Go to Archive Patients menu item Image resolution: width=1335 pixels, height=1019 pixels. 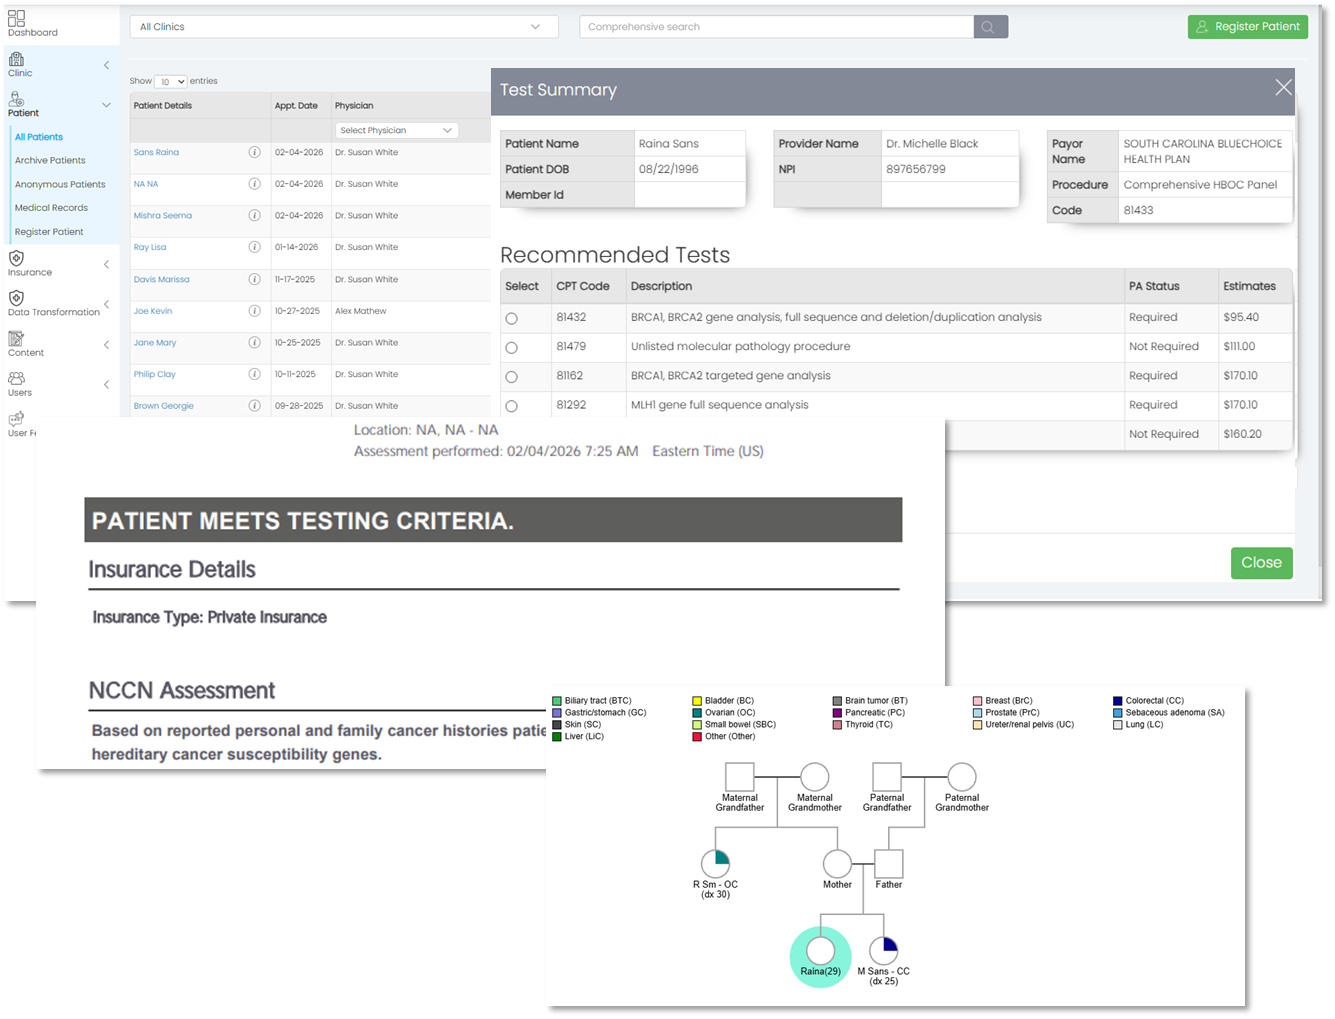click(x=50, y=160)
